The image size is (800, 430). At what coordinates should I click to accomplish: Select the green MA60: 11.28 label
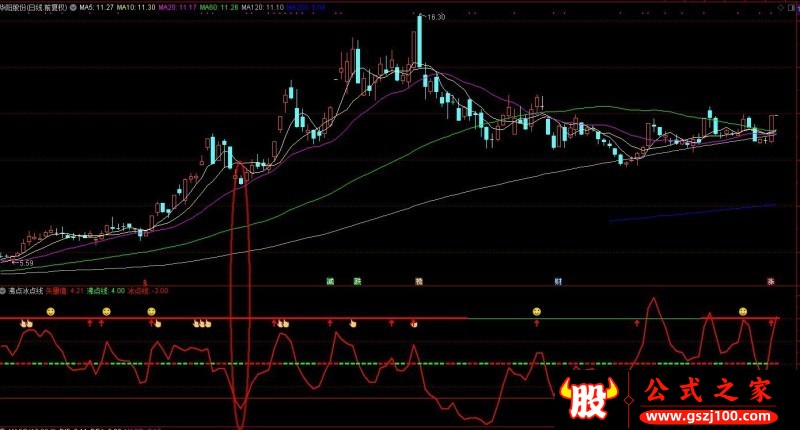pyautogui.click(x=219, y=8)
